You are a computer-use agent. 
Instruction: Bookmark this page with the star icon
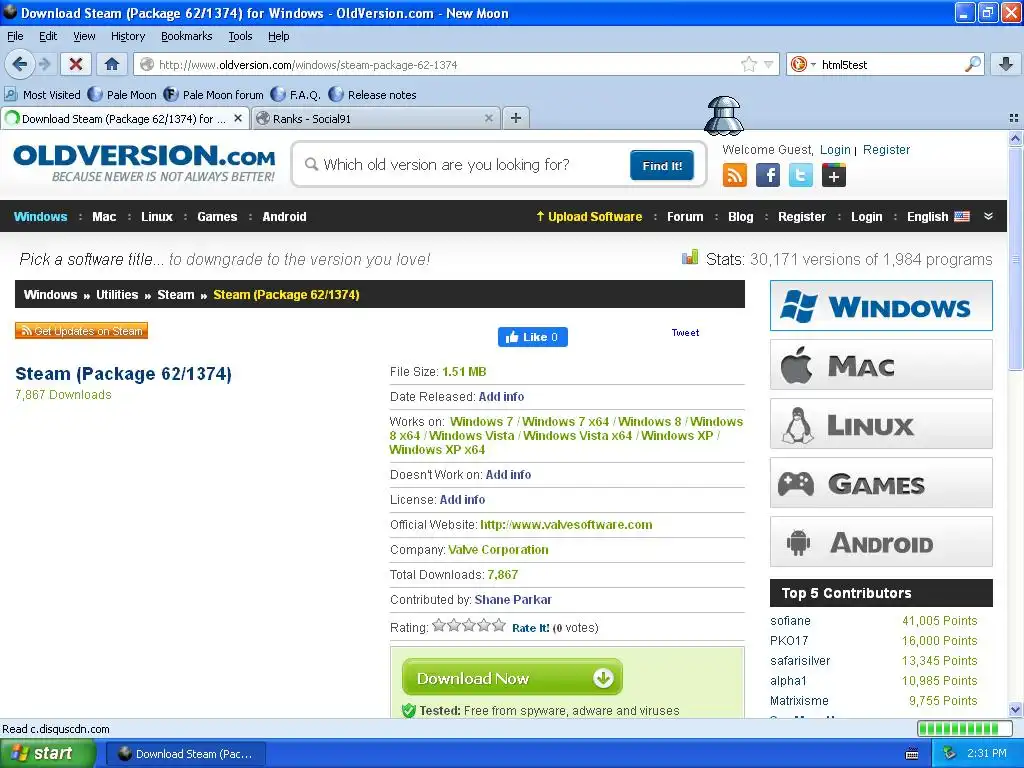tap(748, 64)
